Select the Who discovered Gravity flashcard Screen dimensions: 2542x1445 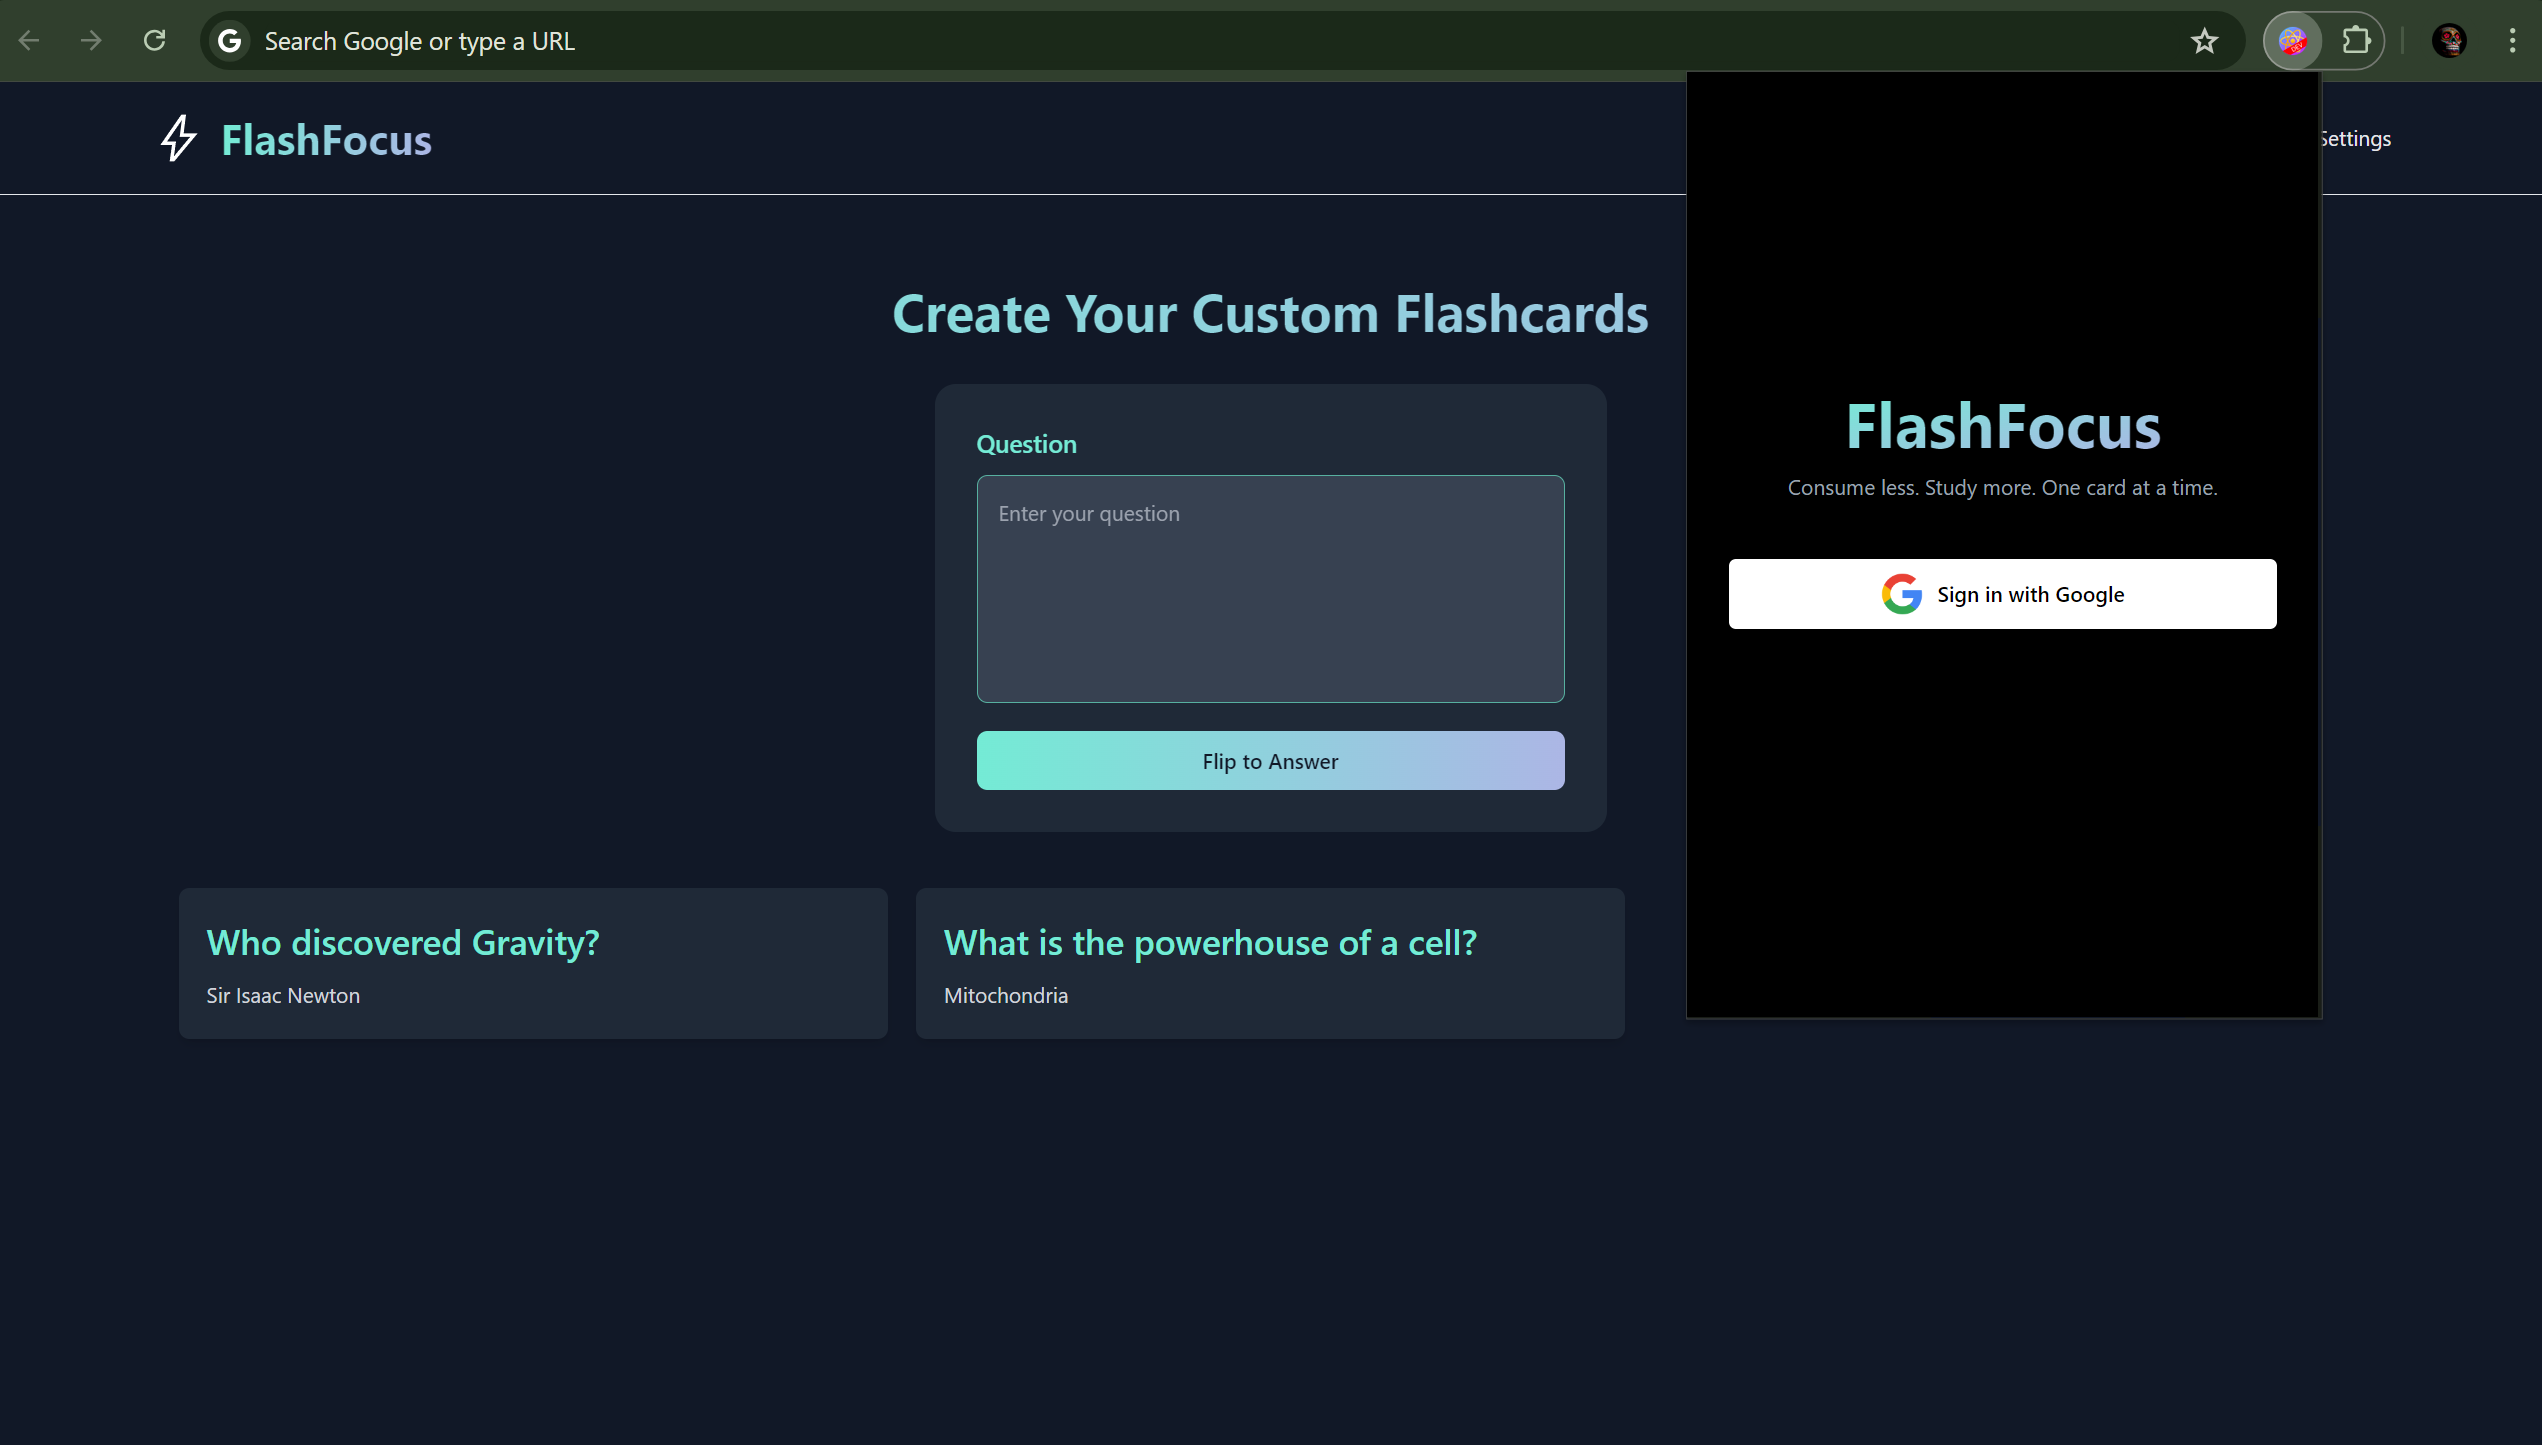click(x=533, y=963)
